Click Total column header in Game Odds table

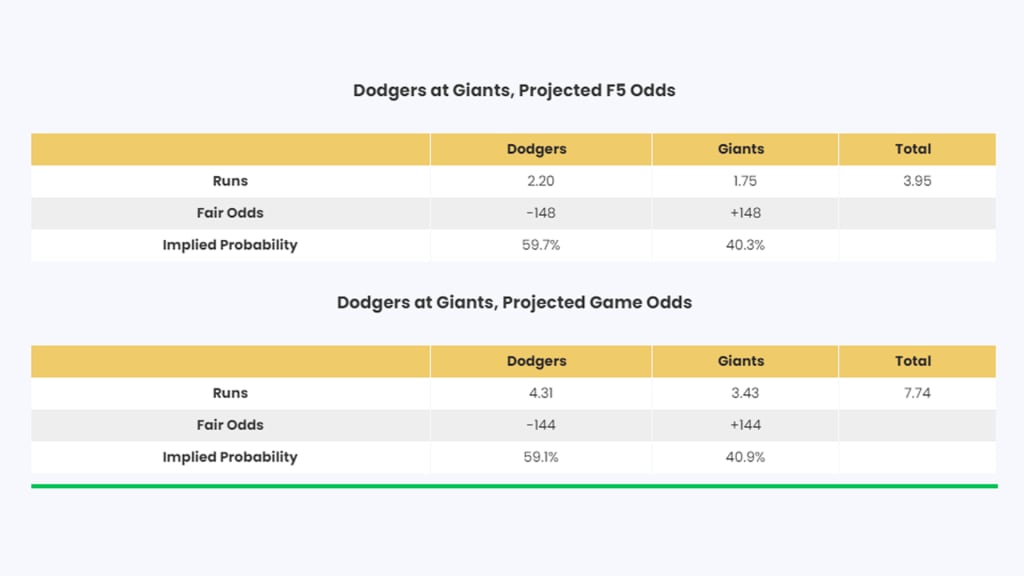[x=913, y=361]
